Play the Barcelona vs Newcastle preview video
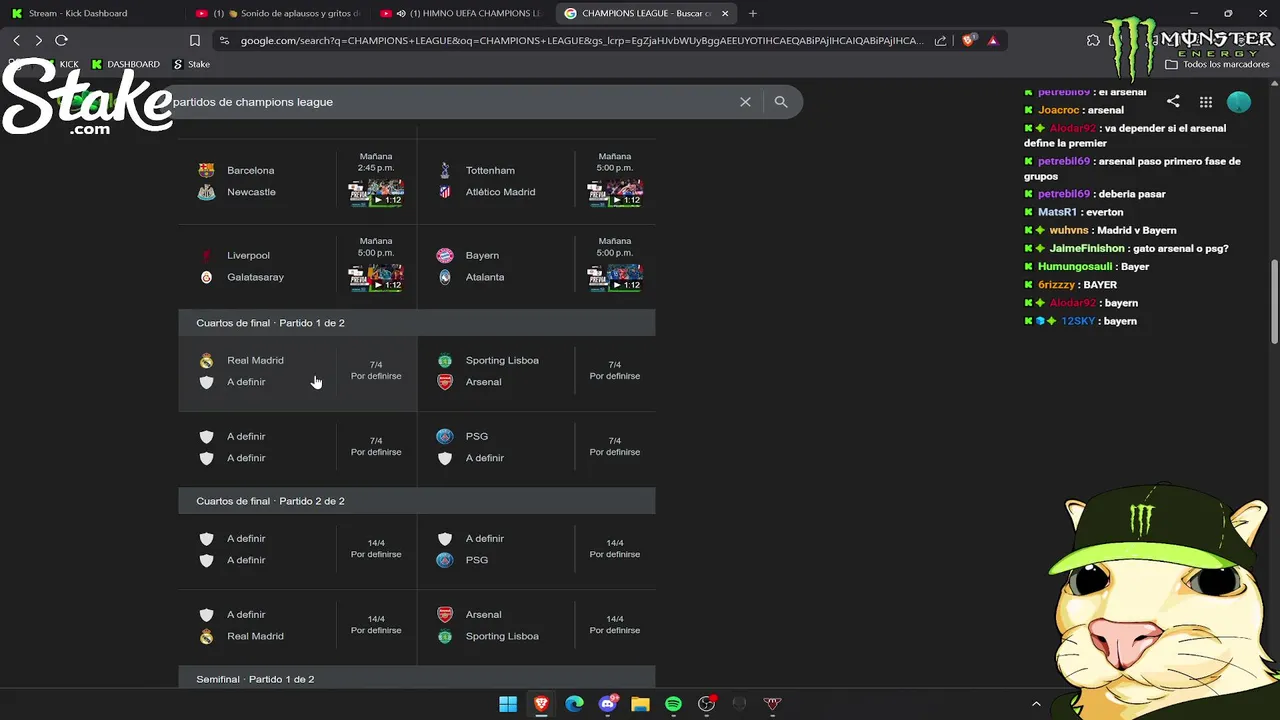This screenshot has height=720, width=1280. [376, 193]
